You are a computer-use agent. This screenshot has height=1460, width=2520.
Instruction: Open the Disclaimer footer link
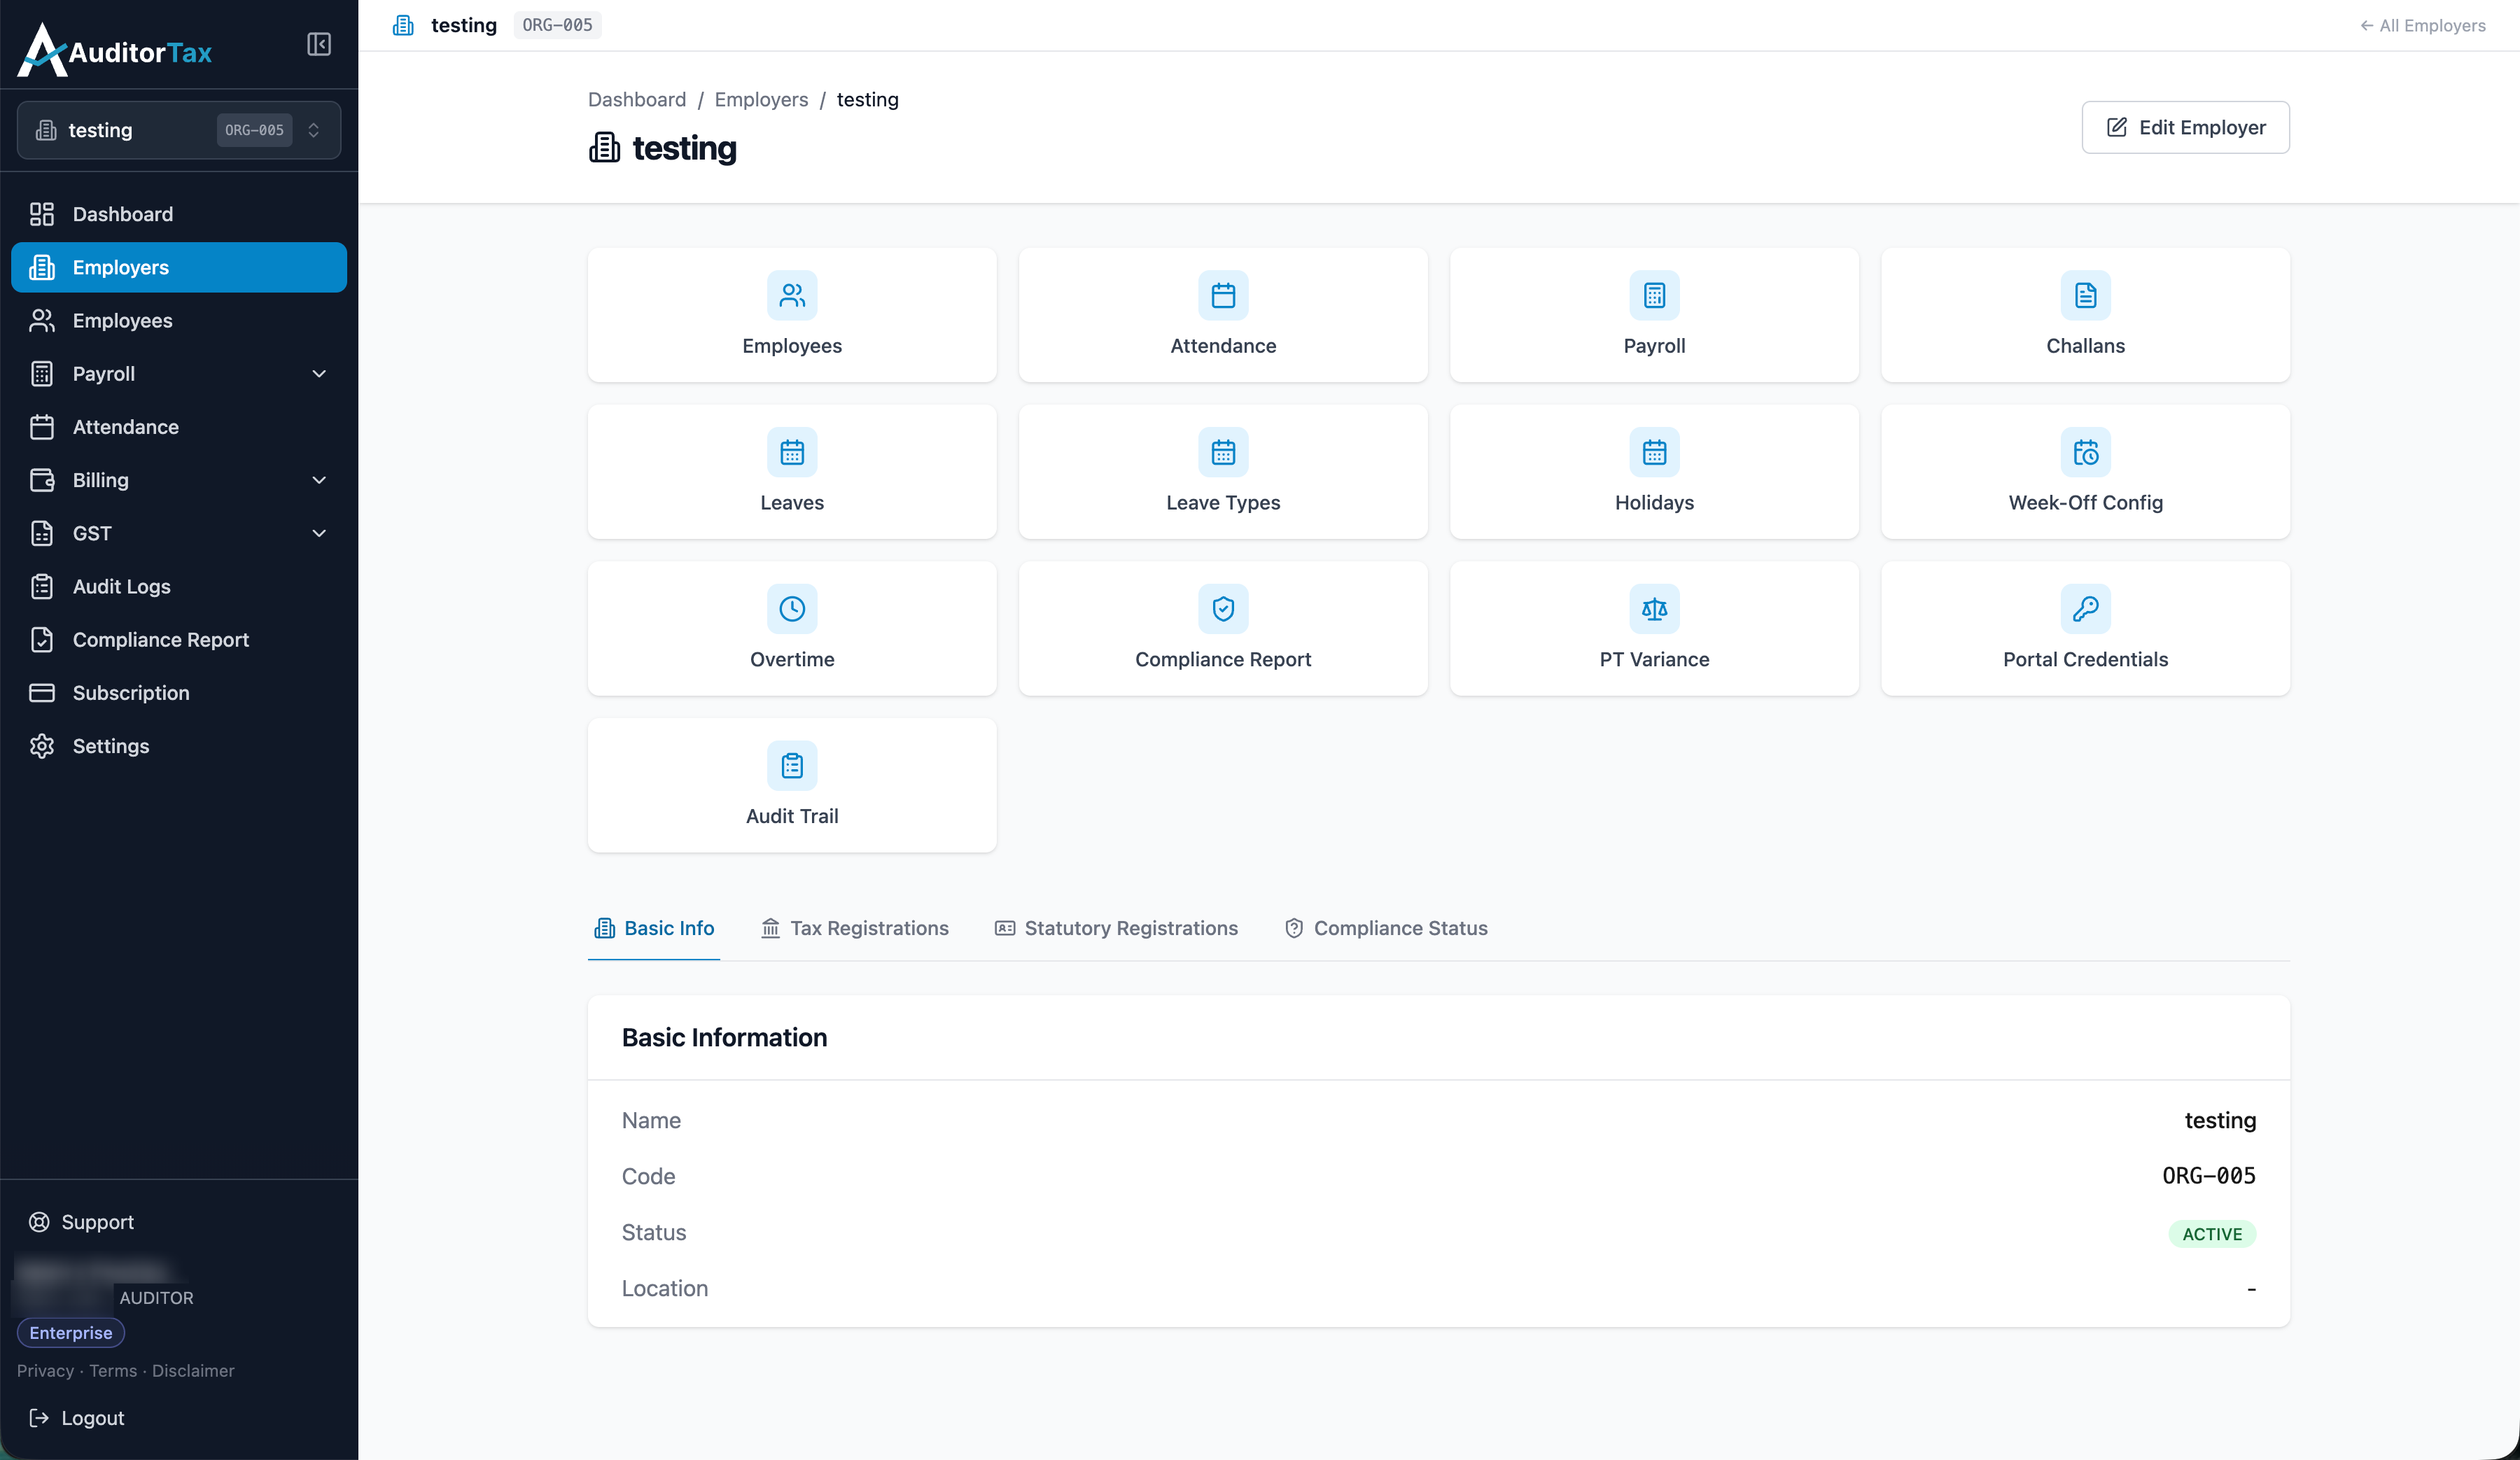pos(193,1371)
